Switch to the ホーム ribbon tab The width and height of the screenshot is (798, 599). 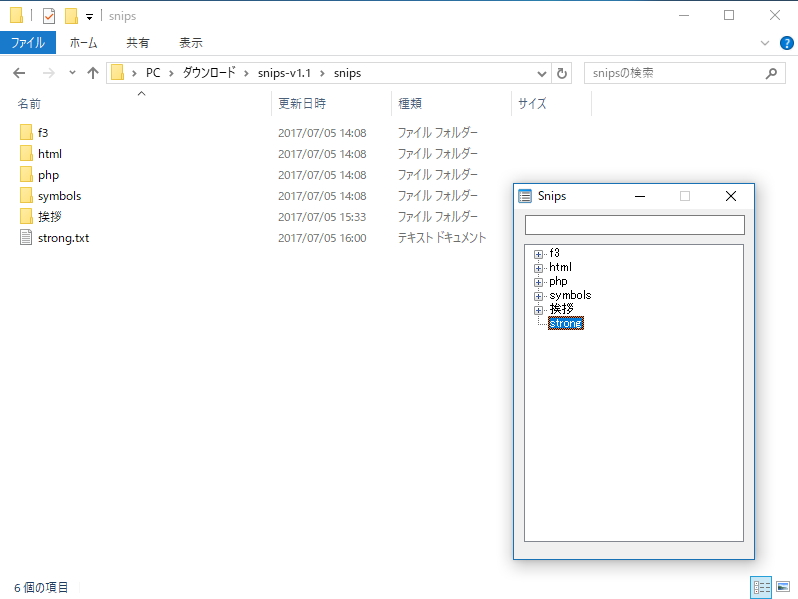point(83,43)
